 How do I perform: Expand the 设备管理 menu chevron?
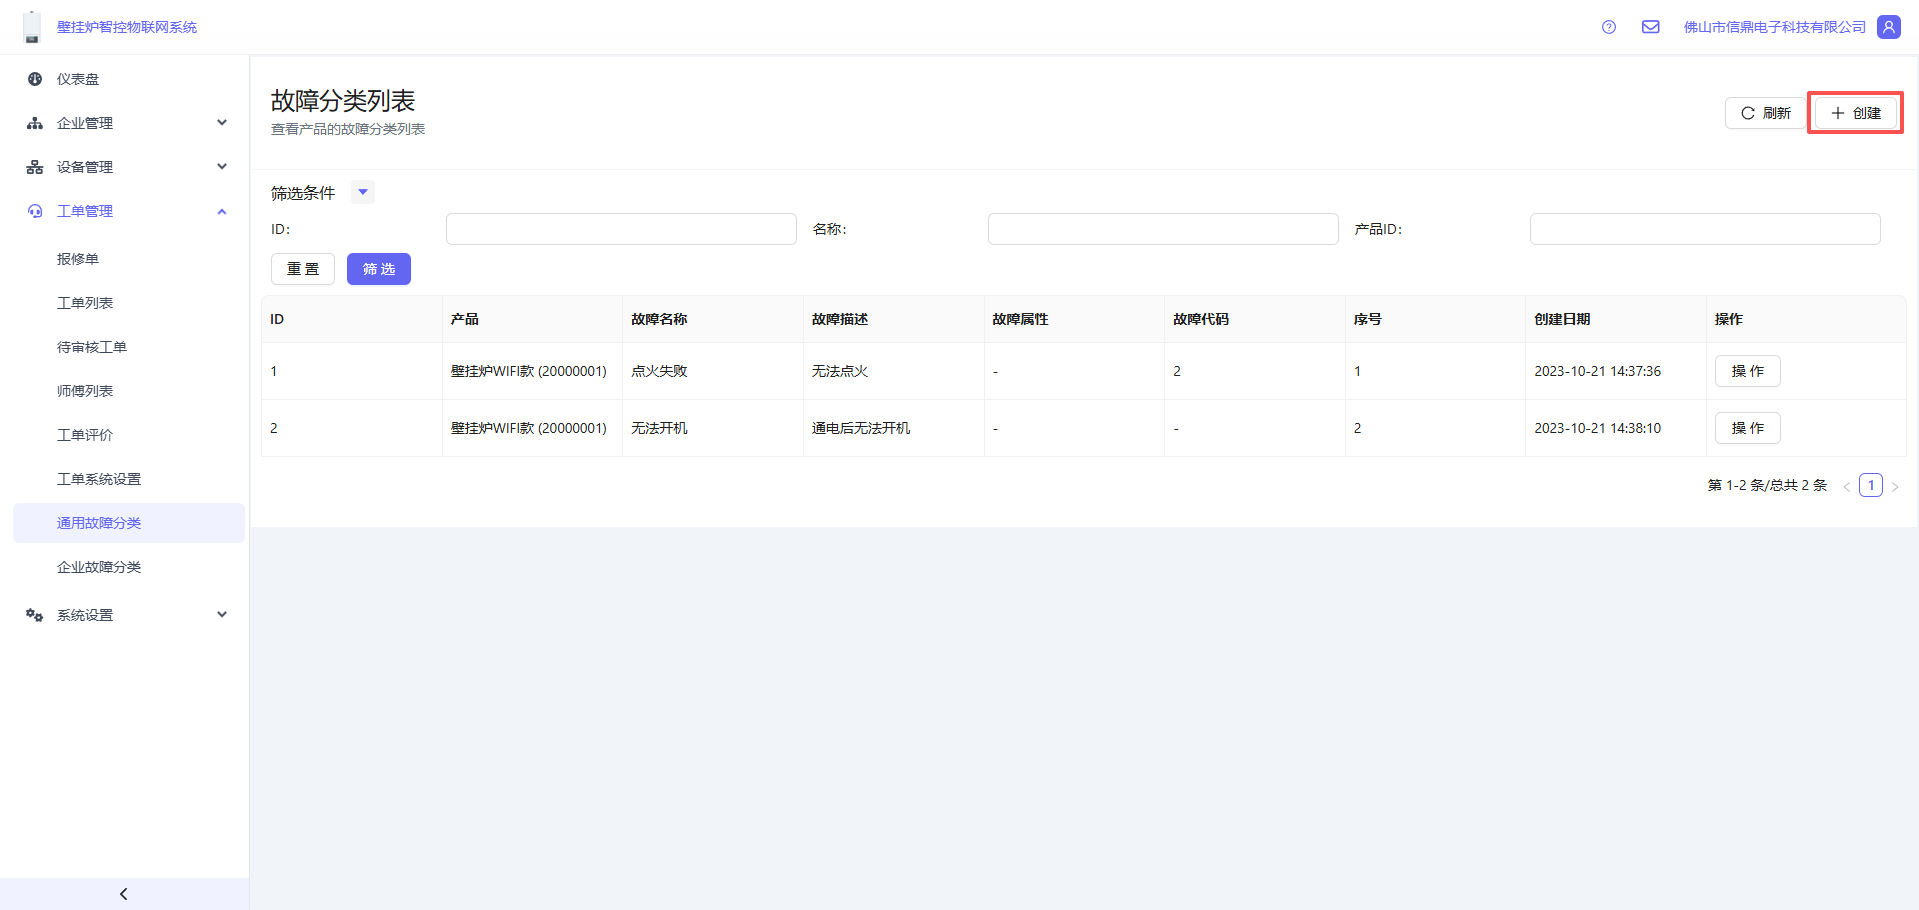(x=222, y=167)
